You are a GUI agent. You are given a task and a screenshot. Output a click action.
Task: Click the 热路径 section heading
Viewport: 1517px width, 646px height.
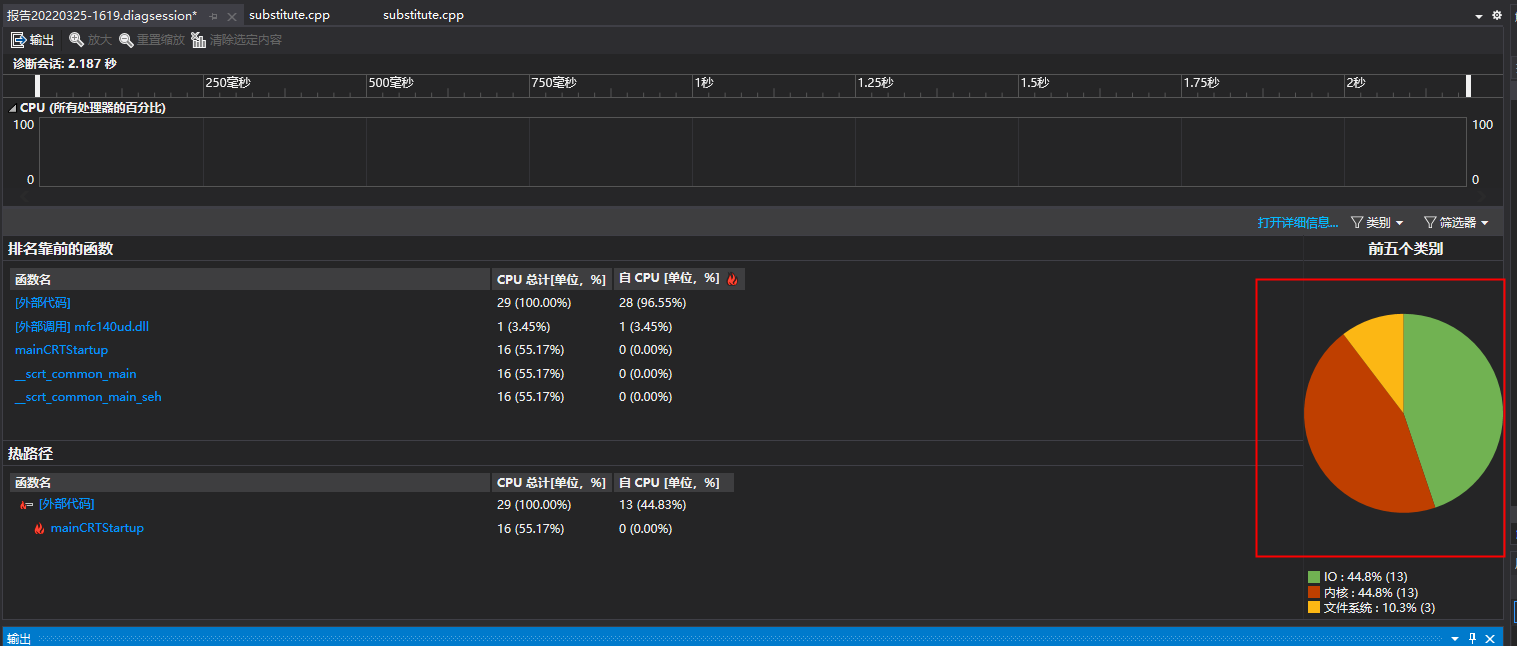point(30,454)
